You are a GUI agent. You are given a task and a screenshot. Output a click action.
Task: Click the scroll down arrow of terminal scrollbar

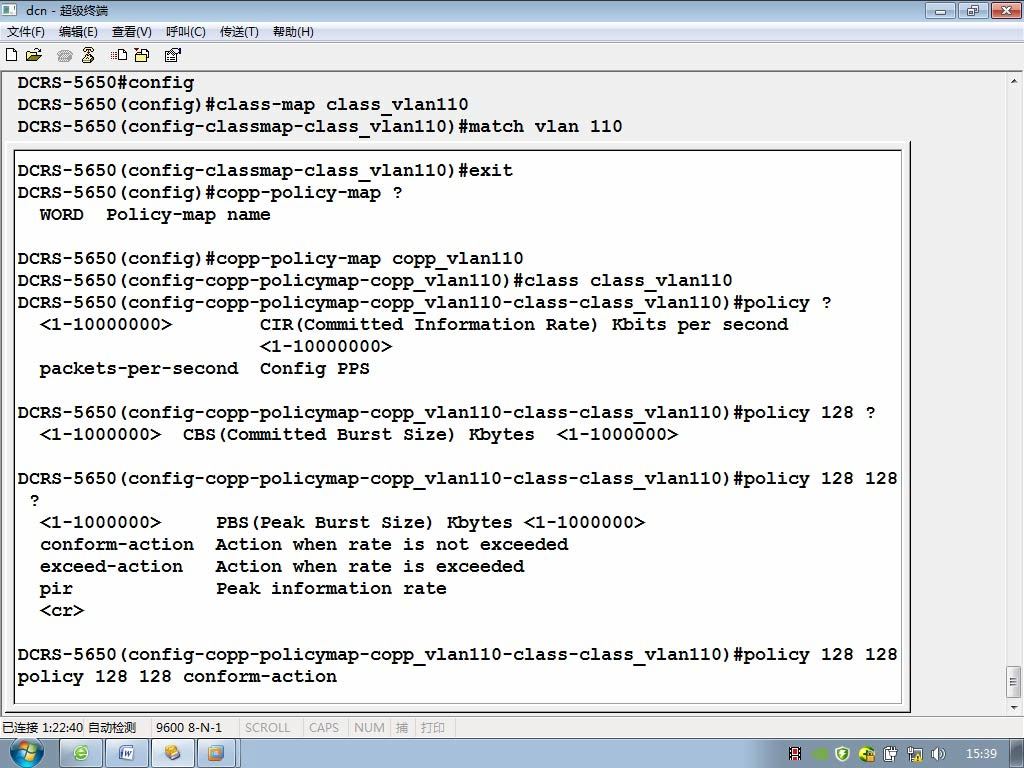click(x=1014, y=707)
